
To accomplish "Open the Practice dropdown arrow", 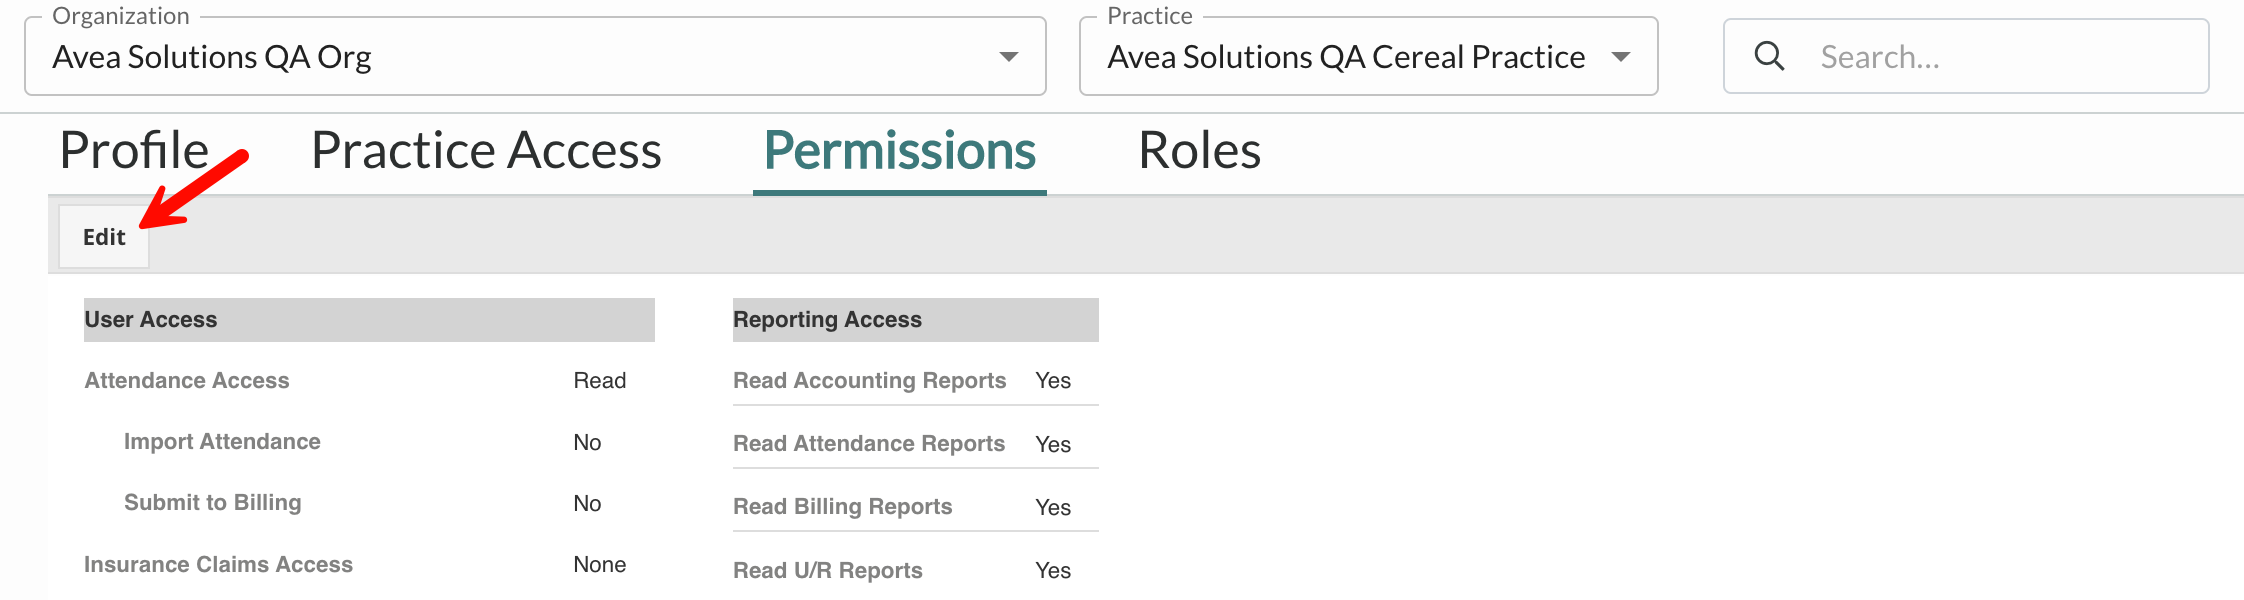I will point(1621,57).
